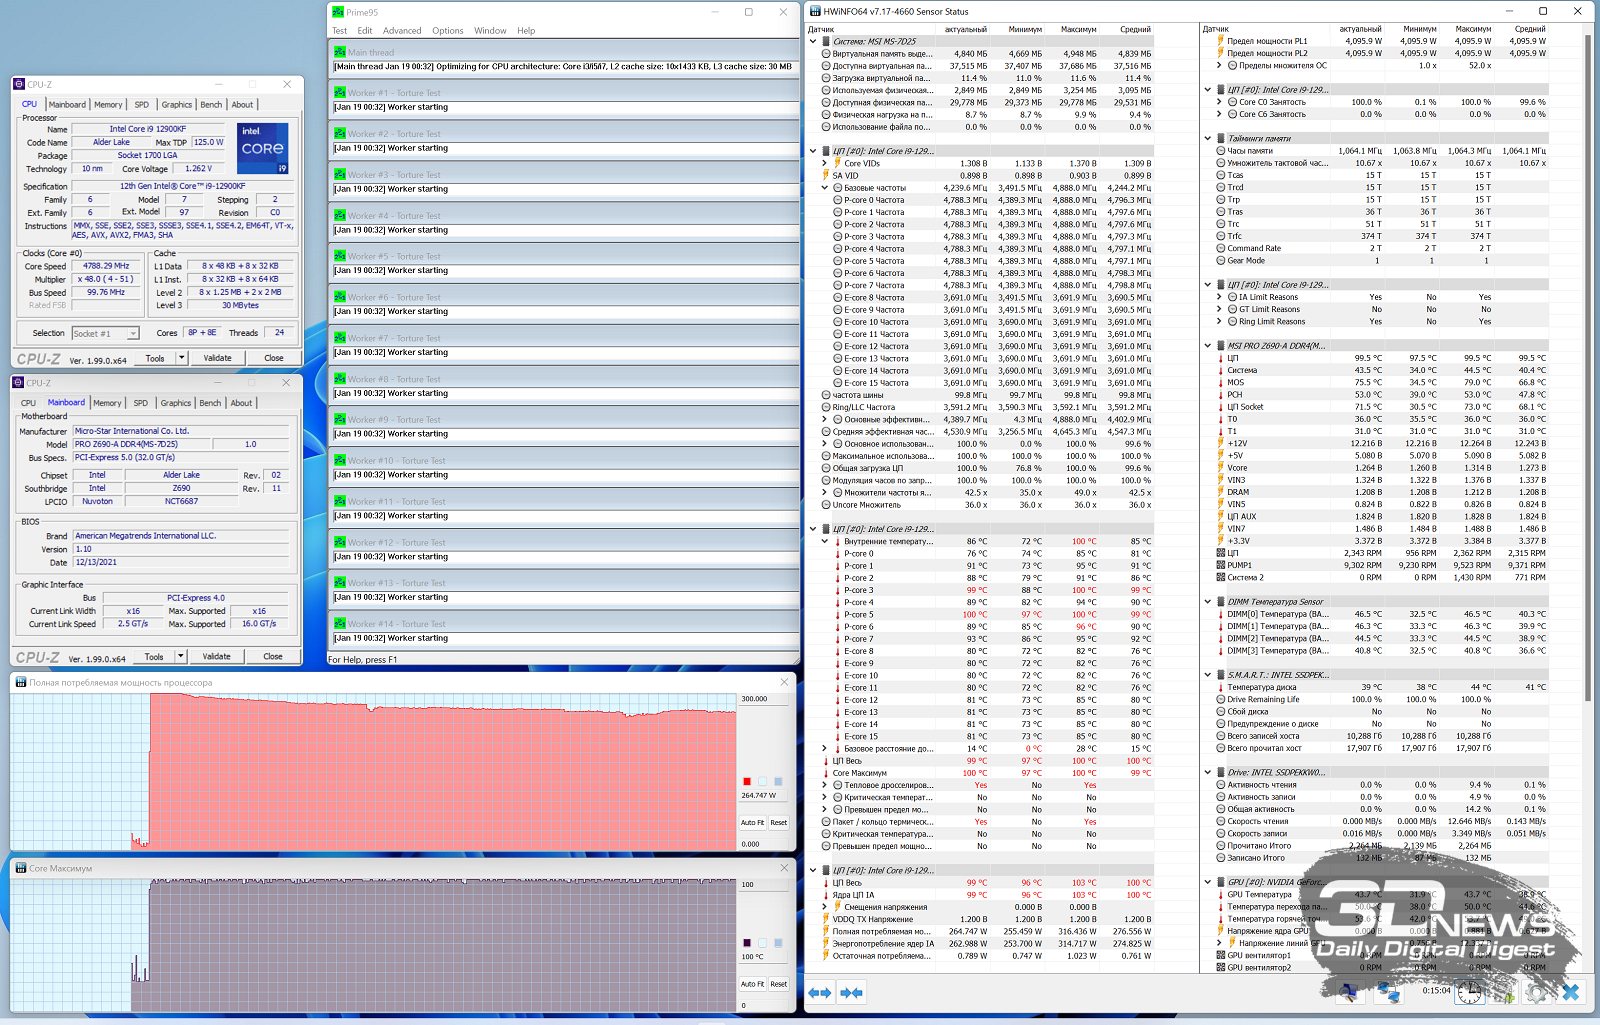Switch to SPD tab in lower CPU-Z window

tap(141, 403)
